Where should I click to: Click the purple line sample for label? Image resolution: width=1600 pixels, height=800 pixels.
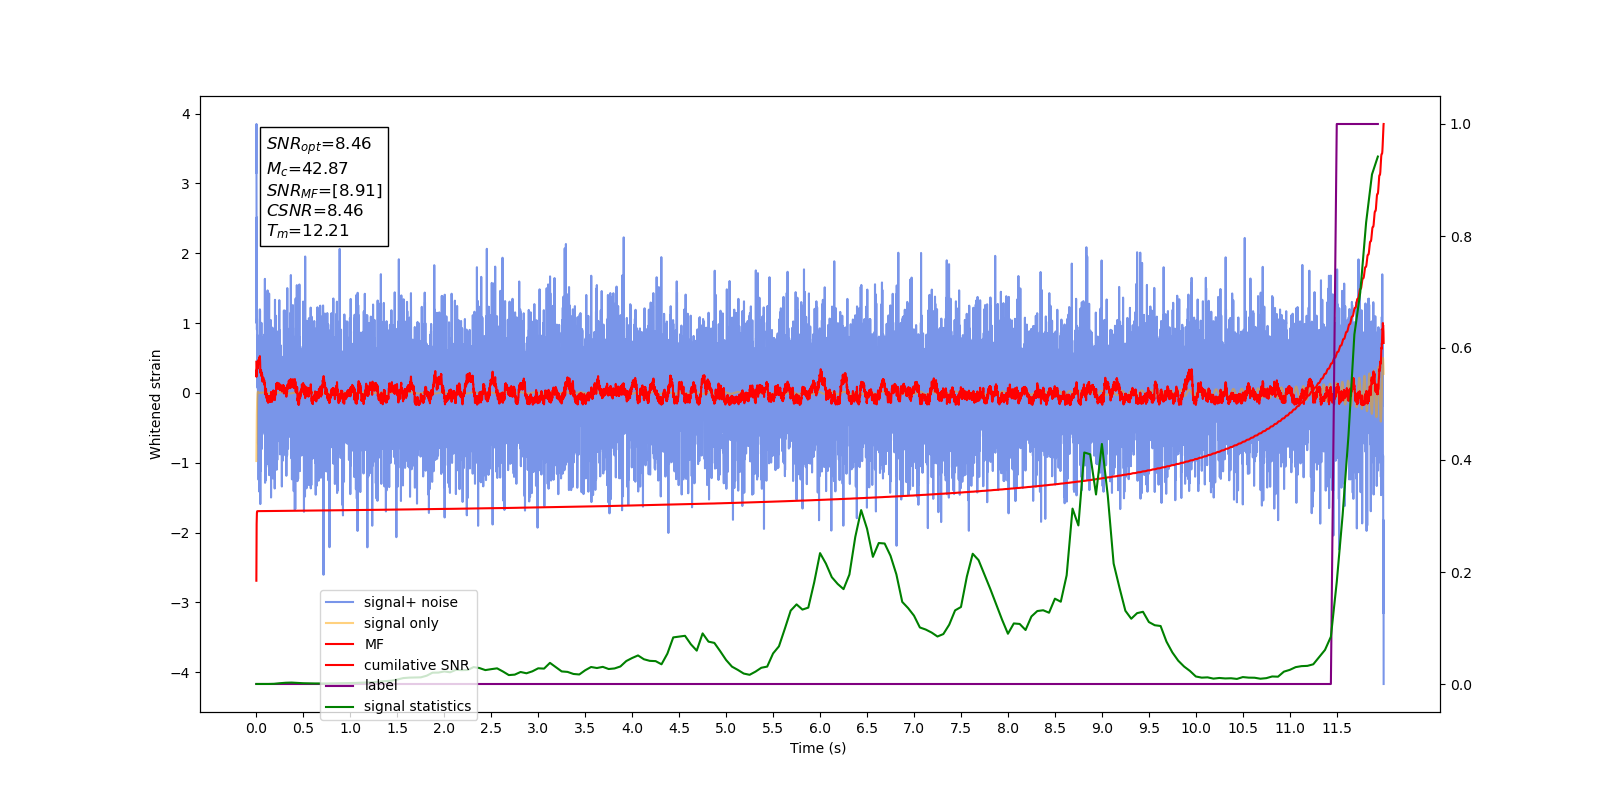coord(340,685)
